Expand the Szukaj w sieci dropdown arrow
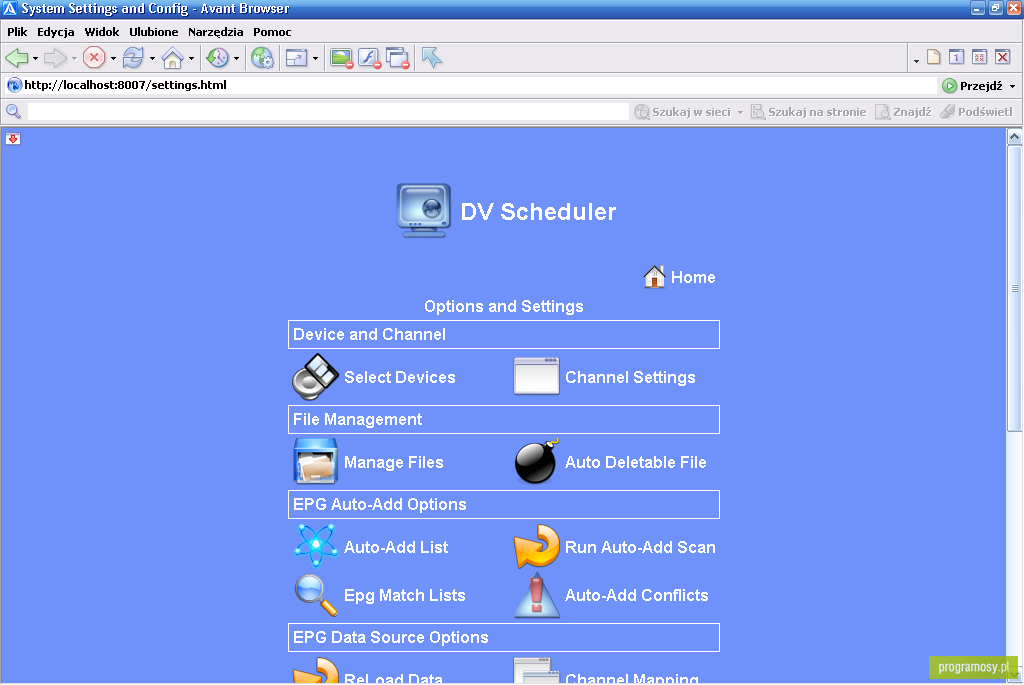Screen dimensions: 1024x685 click(740, 112)
